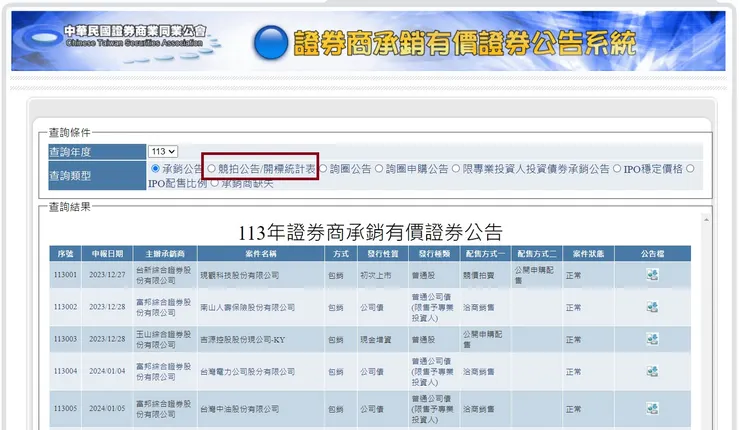Select the 競拍公告/開標統計表 radio button

(211, 169)
